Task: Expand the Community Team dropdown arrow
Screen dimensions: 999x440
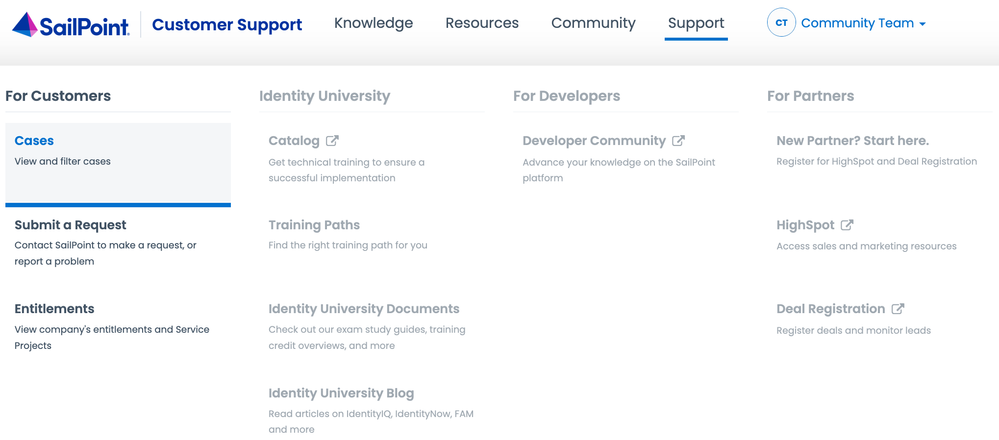Action: pos(922,24)
